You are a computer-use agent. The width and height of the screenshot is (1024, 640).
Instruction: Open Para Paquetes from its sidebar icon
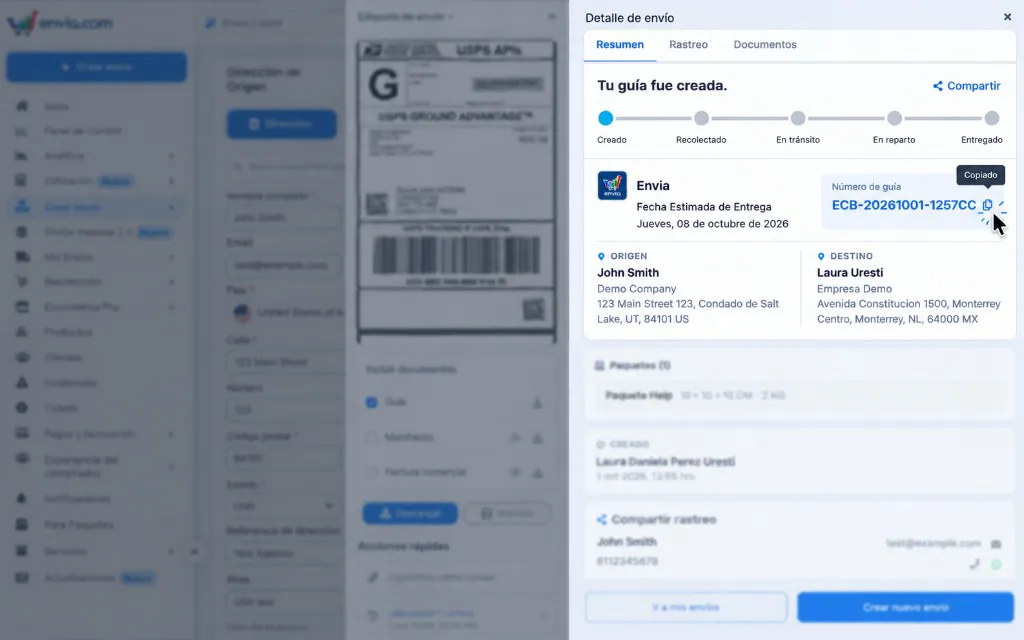(x=22, y=524)
